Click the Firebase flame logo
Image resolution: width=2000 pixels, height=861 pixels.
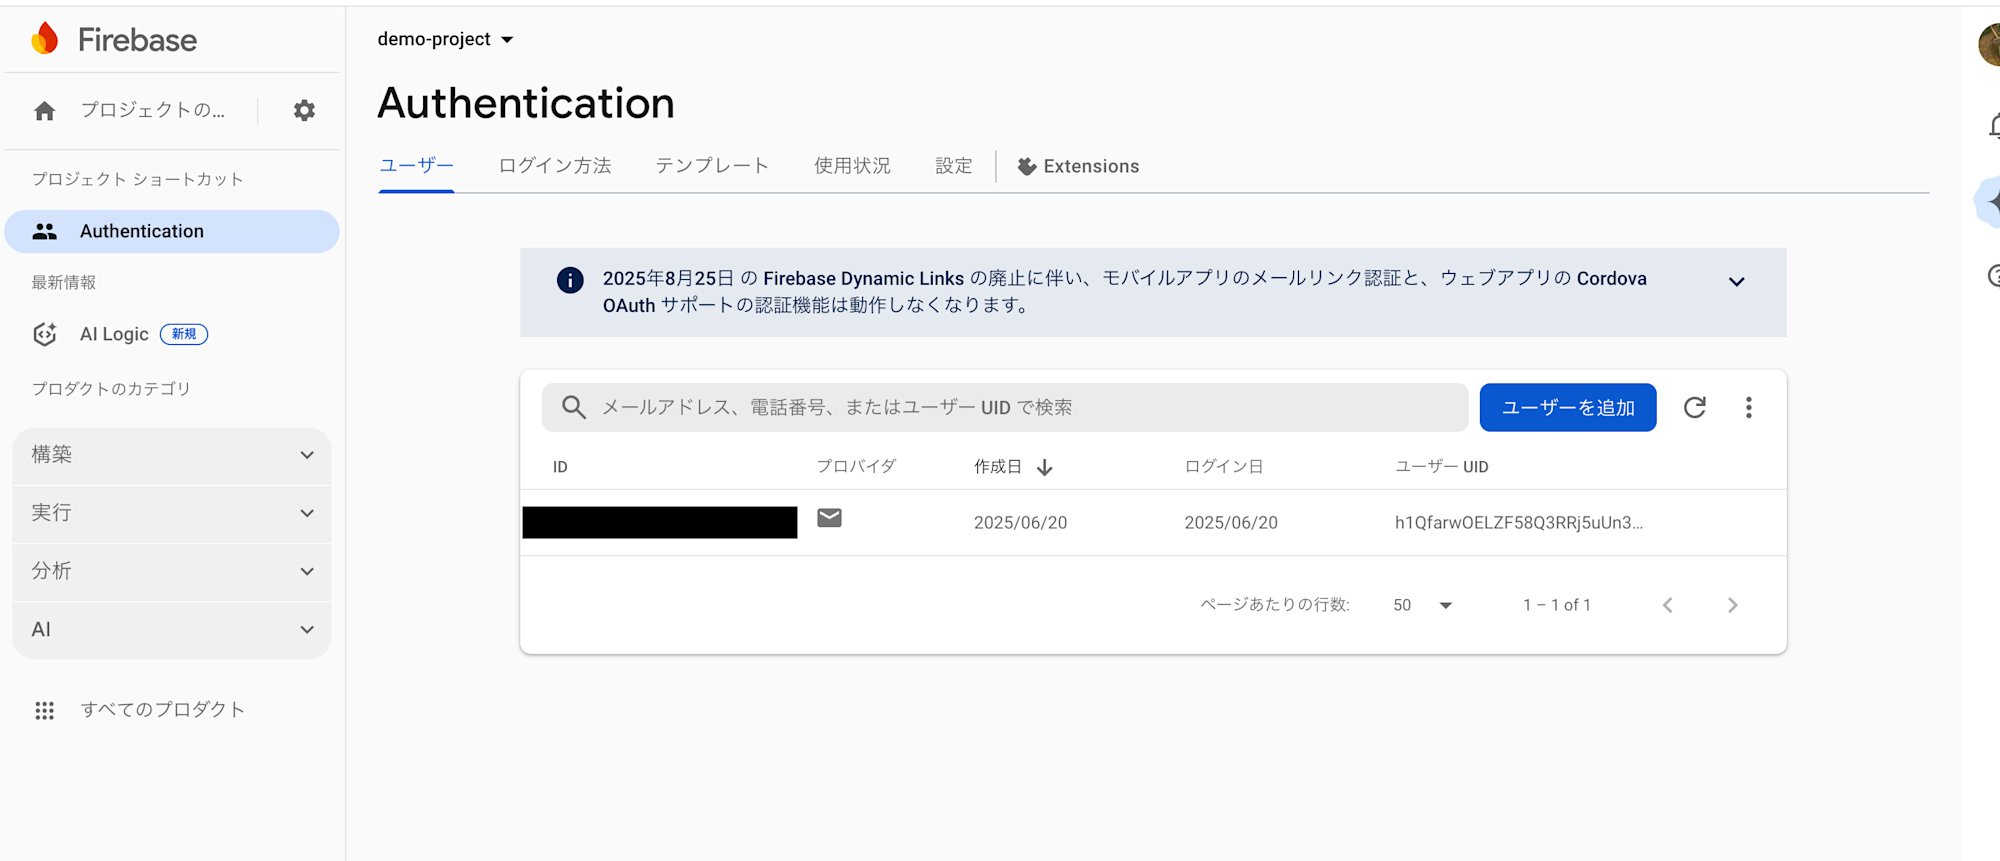45,39
